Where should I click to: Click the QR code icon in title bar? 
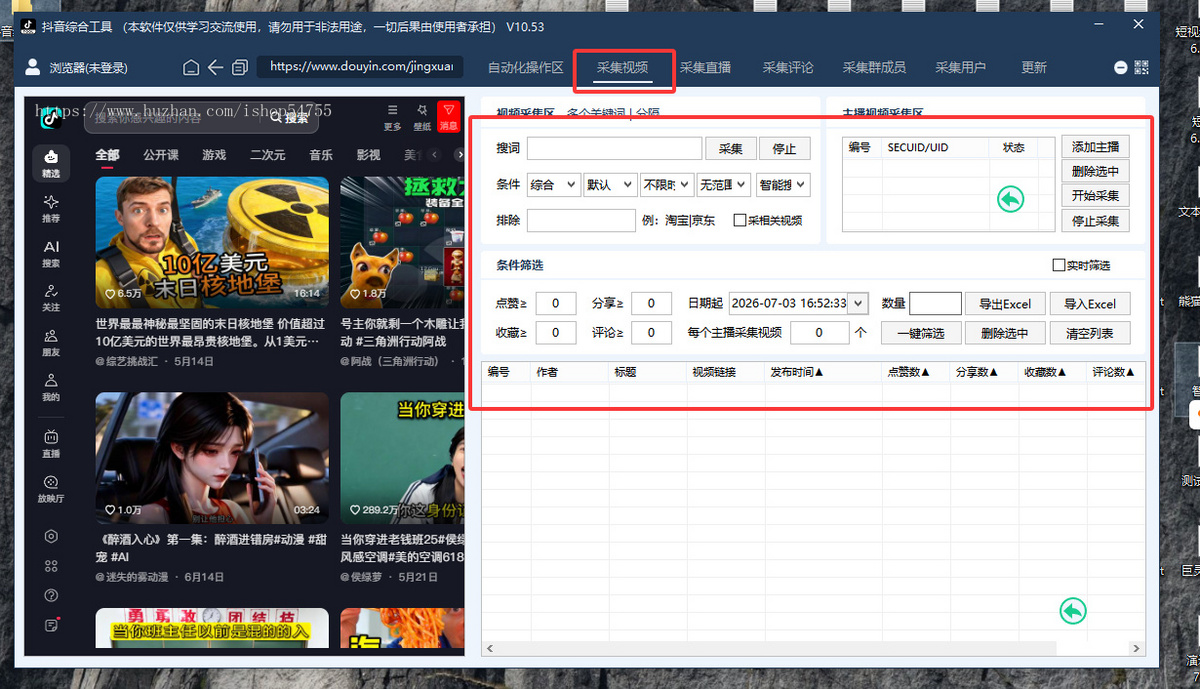point(1142,68)
